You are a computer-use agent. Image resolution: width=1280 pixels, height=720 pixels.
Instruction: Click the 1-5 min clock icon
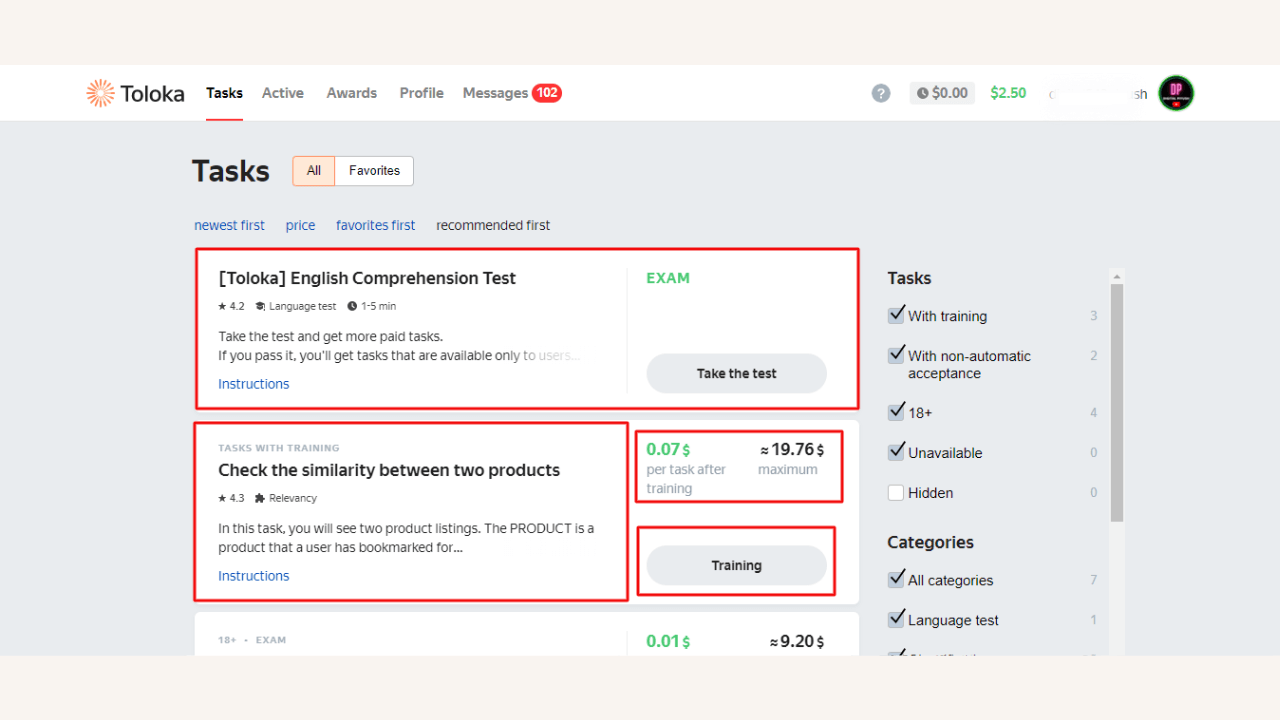pos(352,306)
